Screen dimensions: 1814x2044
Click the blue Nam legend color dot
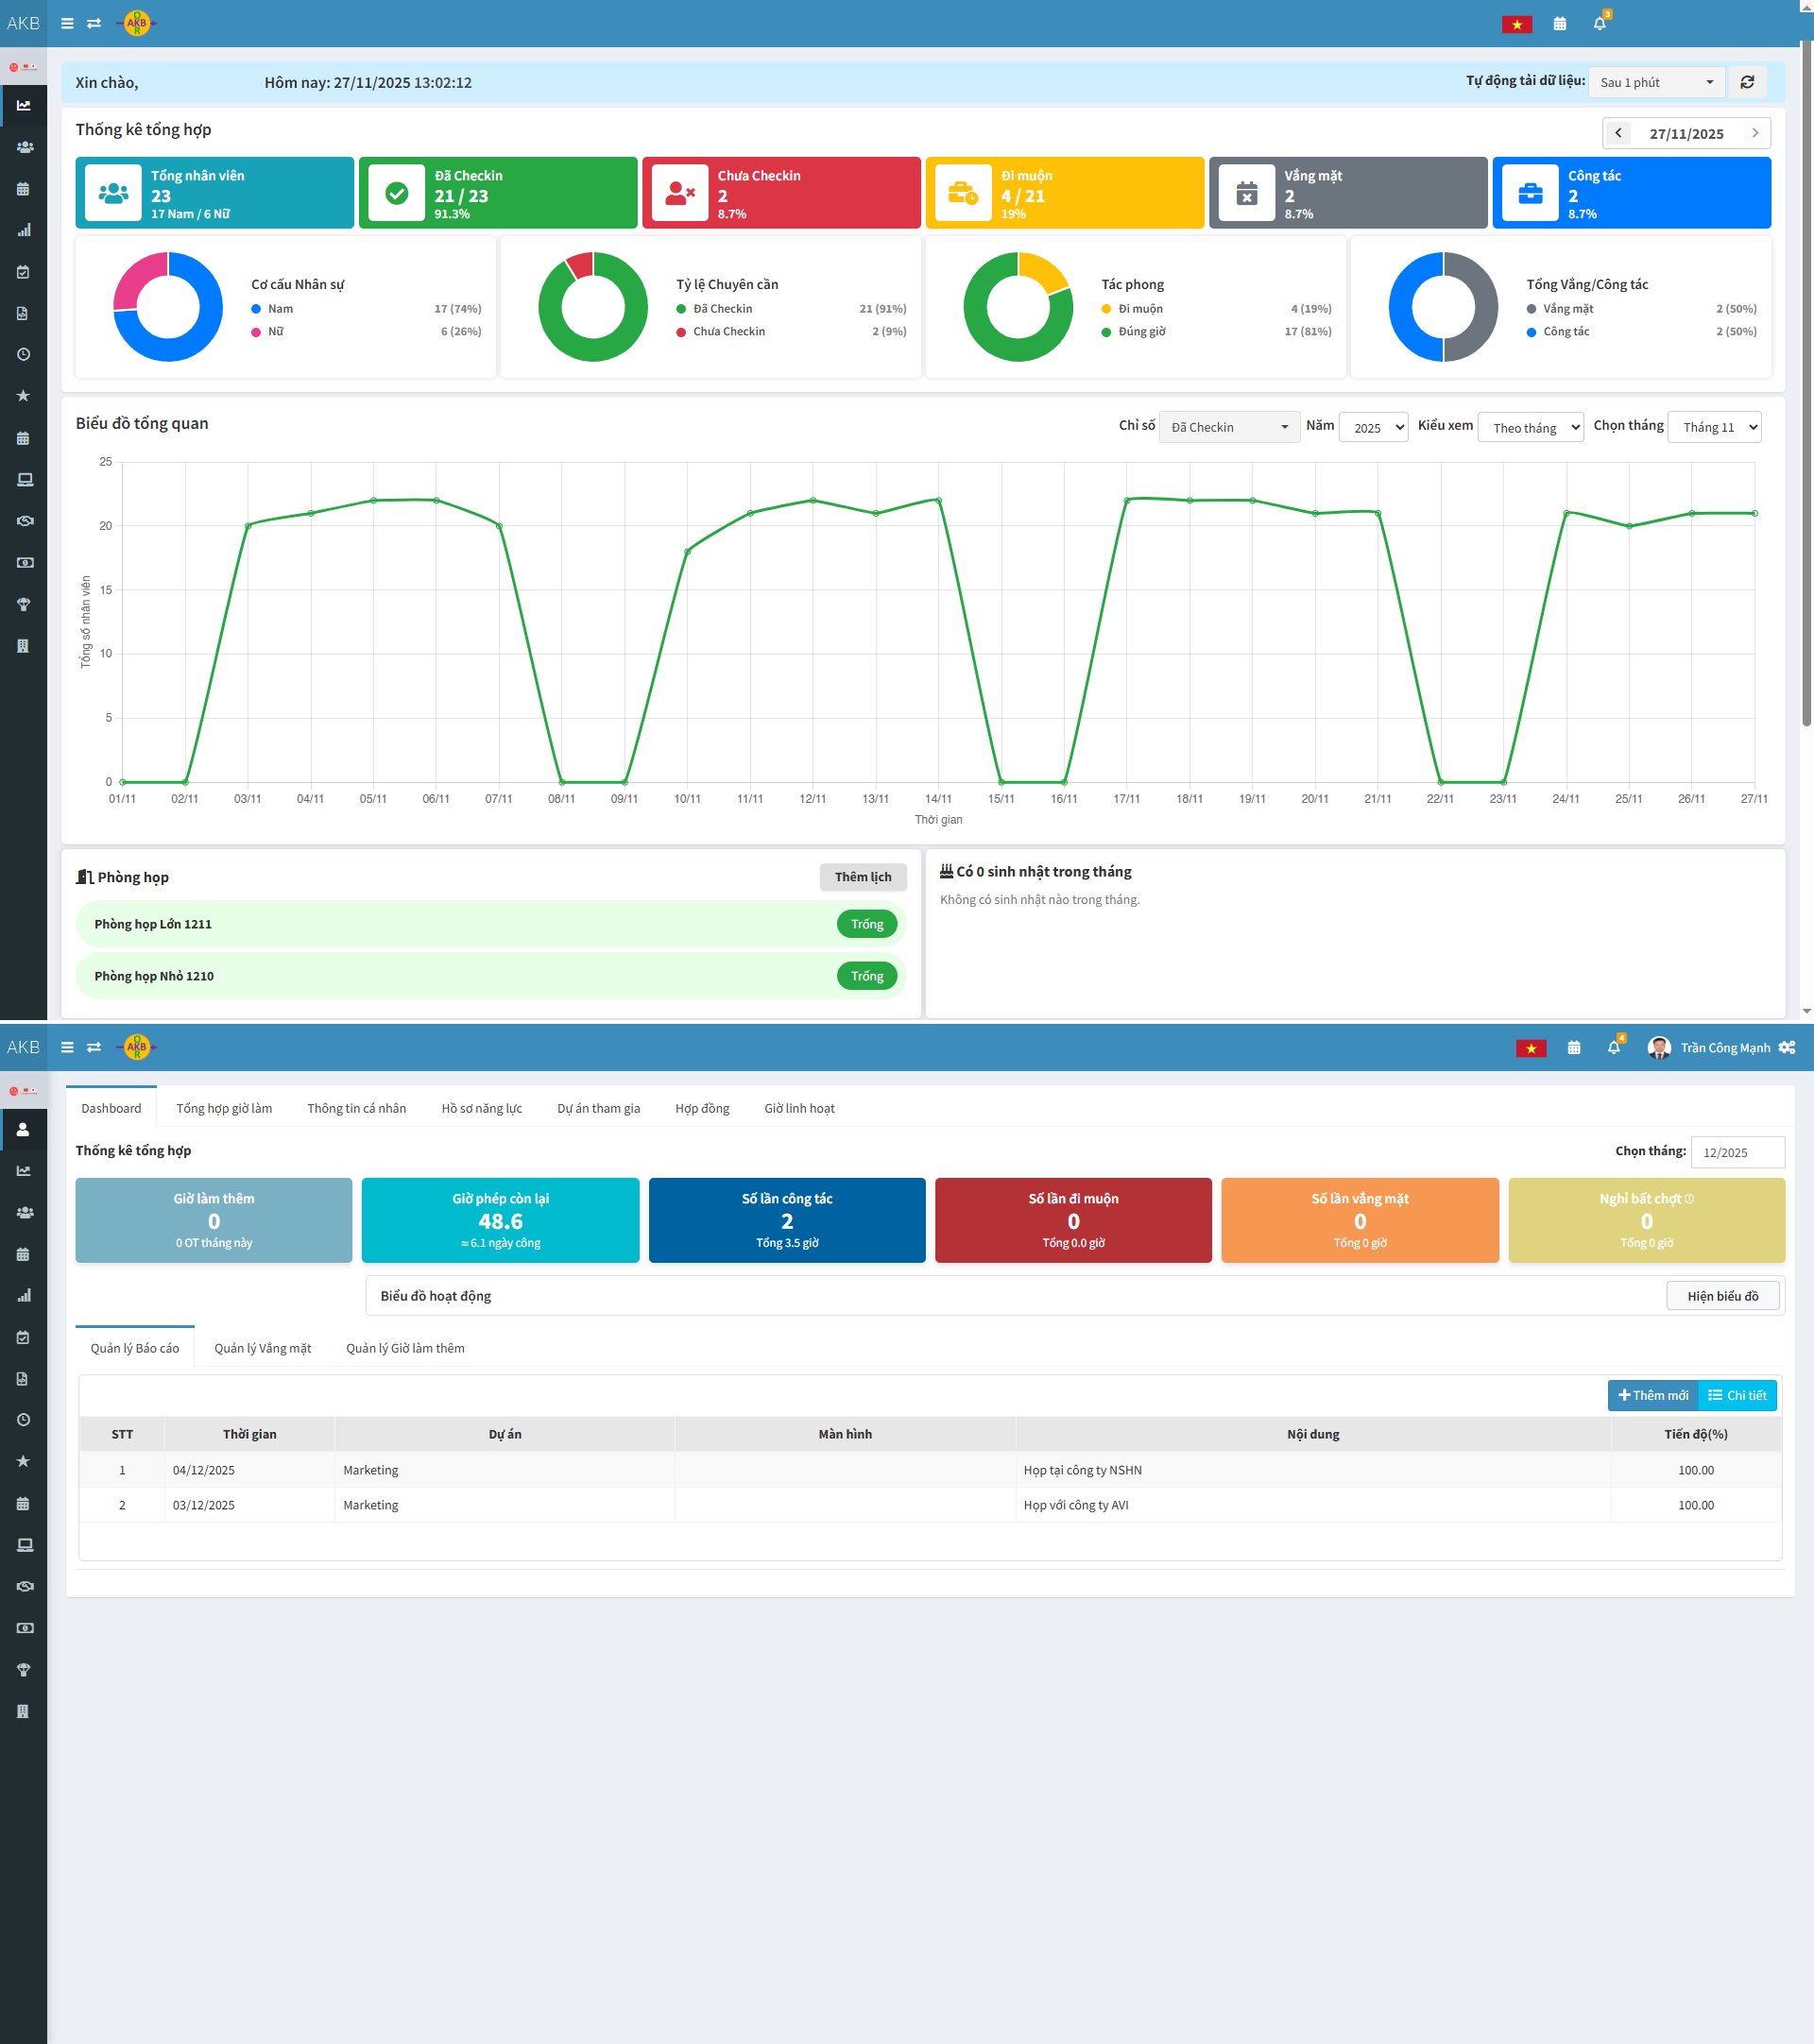tap(256, 309)
